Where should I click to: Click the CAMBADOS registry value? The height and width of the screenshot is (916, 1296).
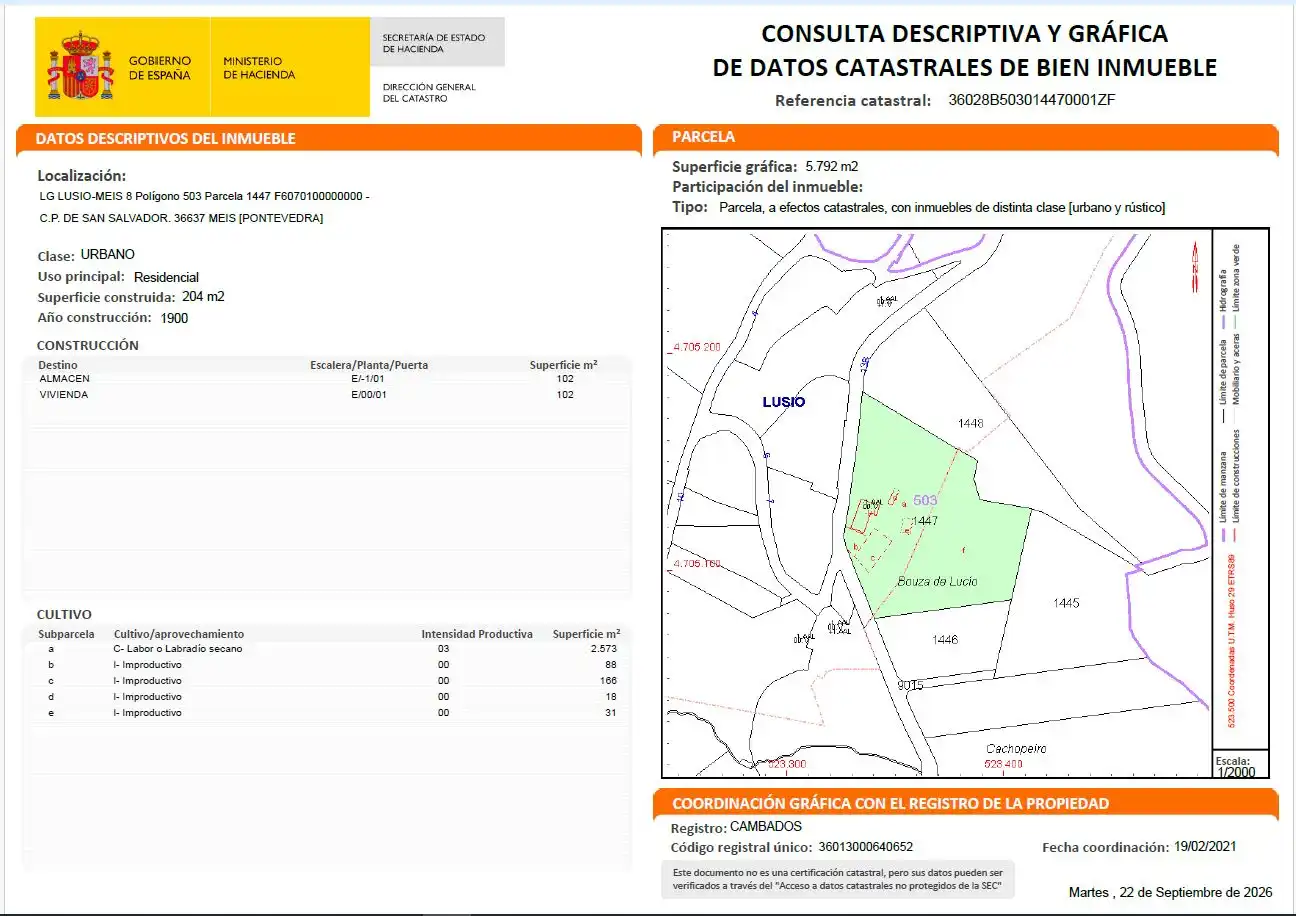point(766,826)
